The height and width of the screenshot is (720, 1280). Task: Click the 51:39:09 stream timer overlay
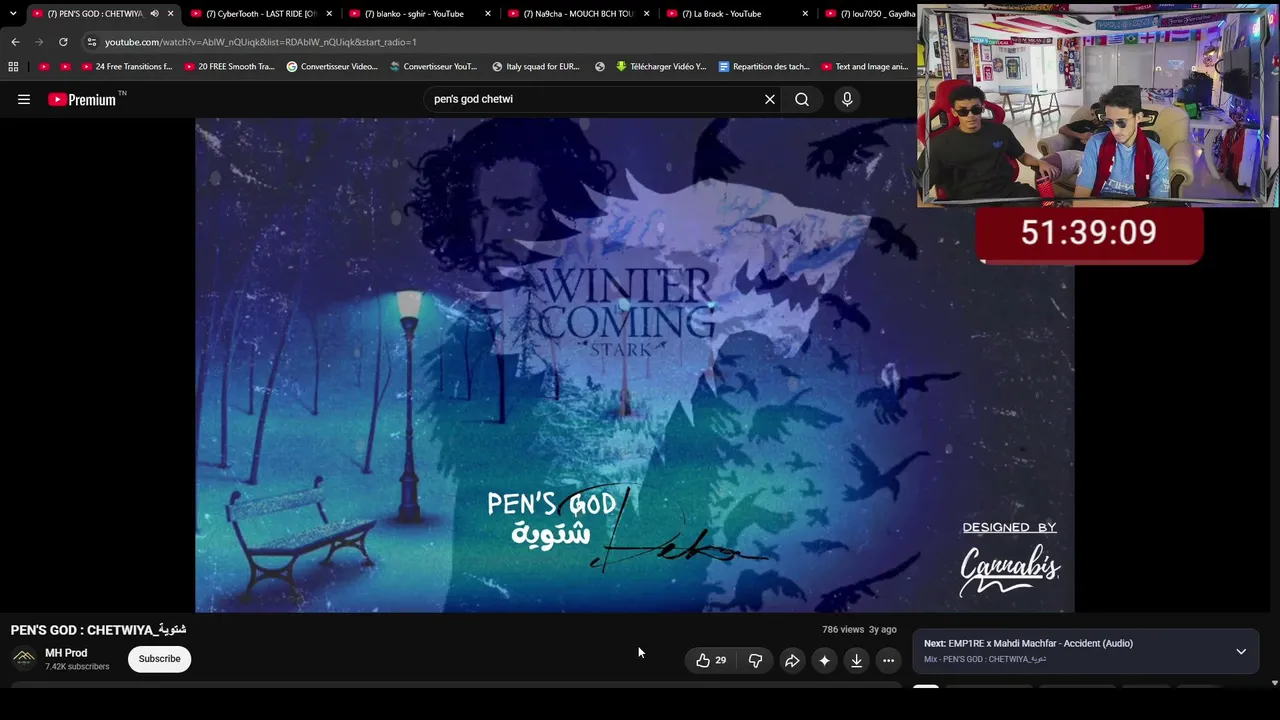[1089, 234]
